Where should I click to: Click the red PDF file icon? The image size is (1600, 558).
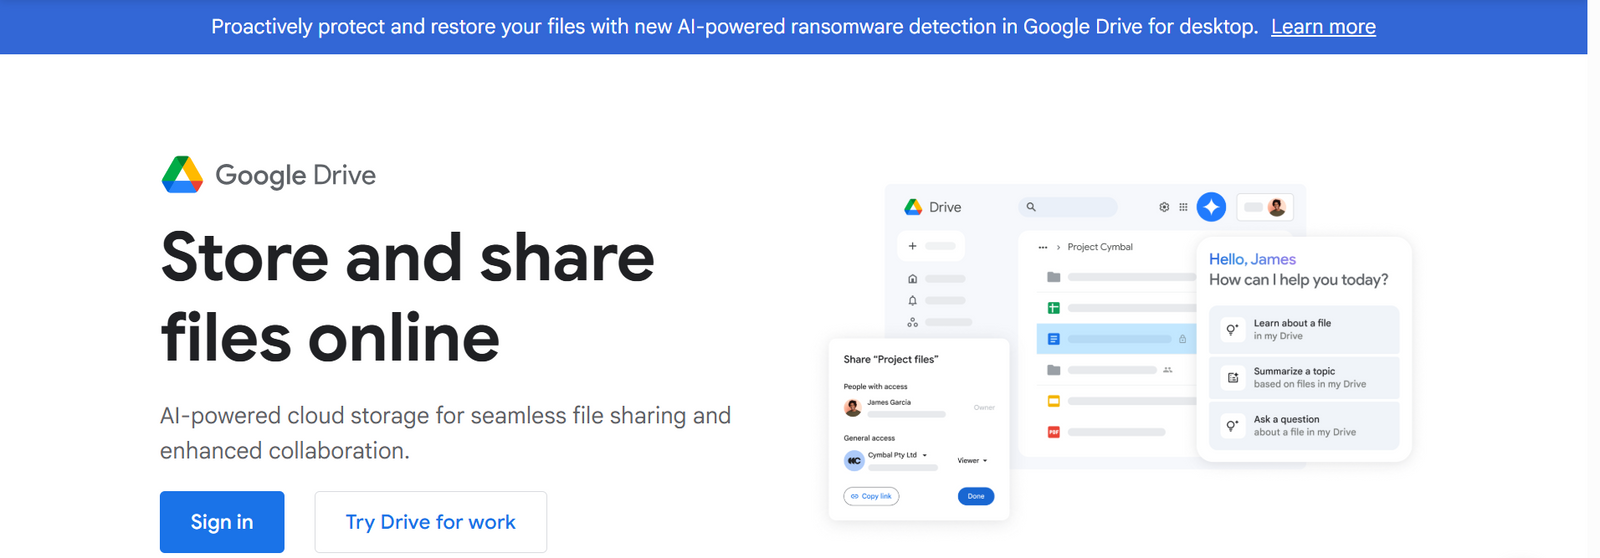[x=1053, y=432]
